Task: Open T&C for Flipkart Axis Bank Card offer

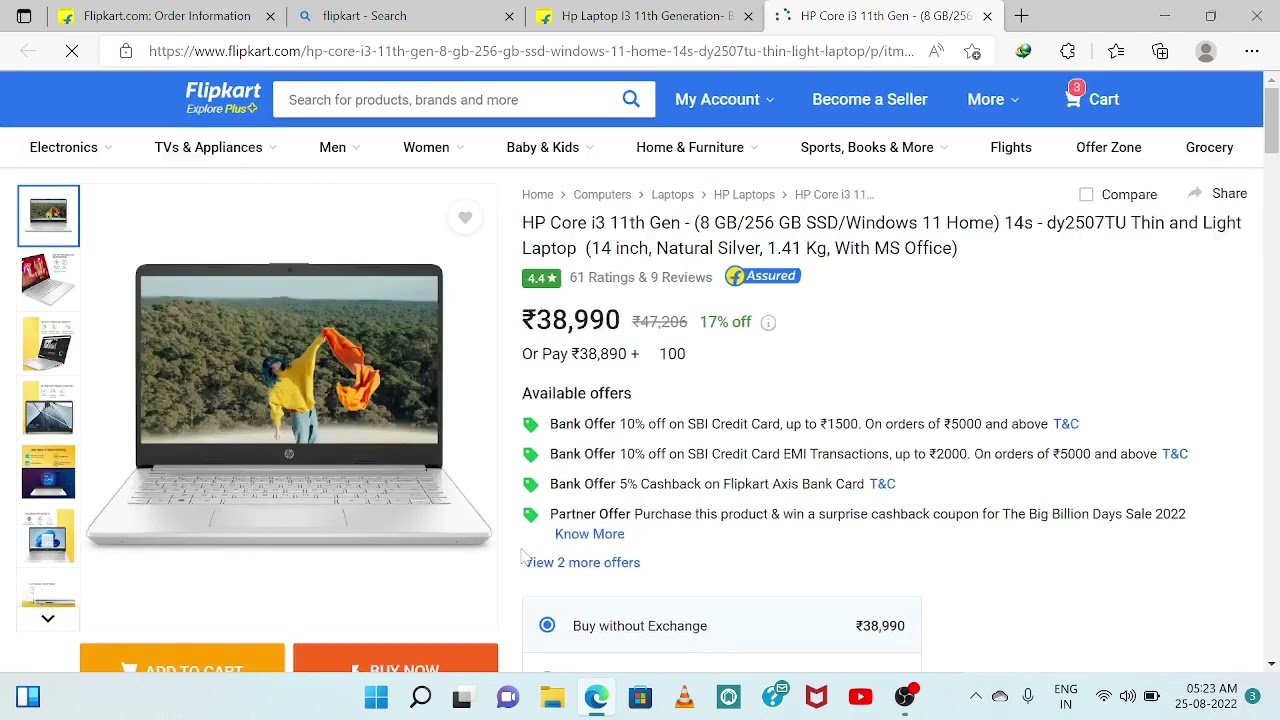Action: (x=882, y=484)
